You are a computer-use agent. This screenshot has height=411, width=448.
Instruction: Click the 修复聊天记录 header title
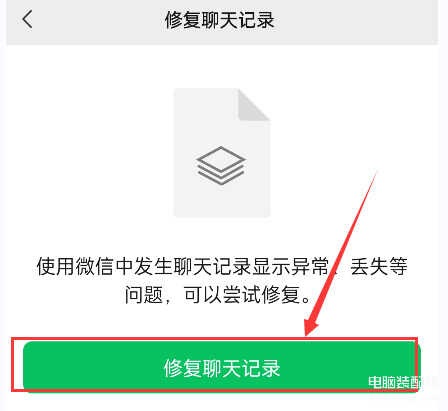pos(220,20)
